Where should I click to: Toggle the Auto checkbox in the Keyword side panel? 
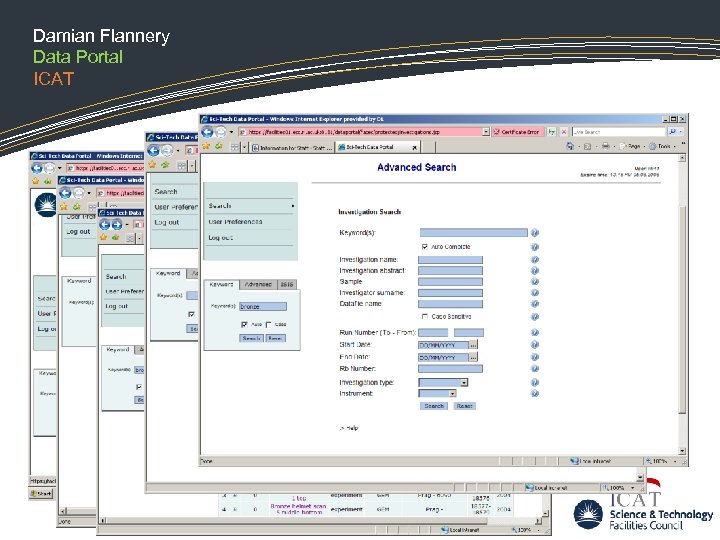(244, 324)
